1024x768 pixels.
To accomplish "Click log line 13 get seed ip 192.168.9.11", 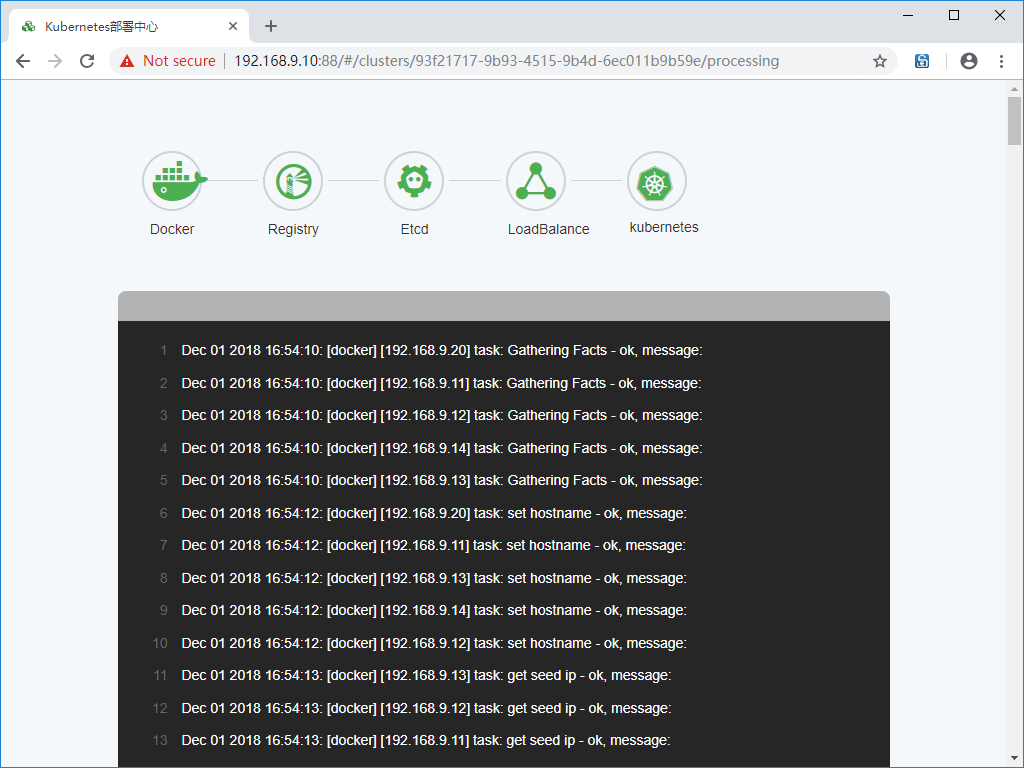I will point(425,741).
